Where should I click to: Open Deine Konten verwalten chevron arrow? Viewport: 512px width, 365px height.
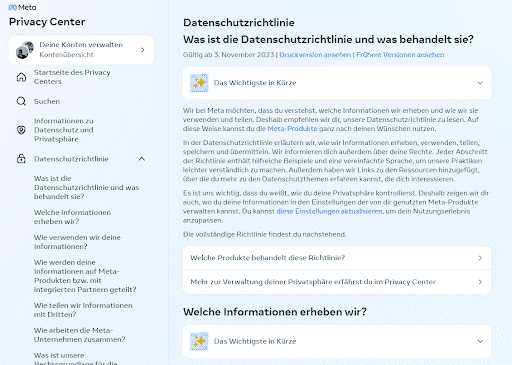143,50
